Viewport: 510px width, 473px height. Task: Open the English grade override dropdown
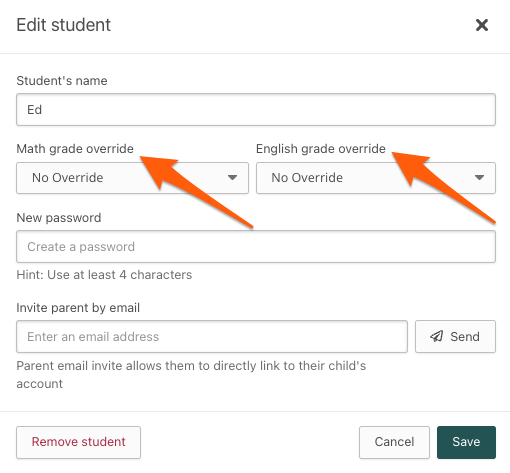coord(376,178)
